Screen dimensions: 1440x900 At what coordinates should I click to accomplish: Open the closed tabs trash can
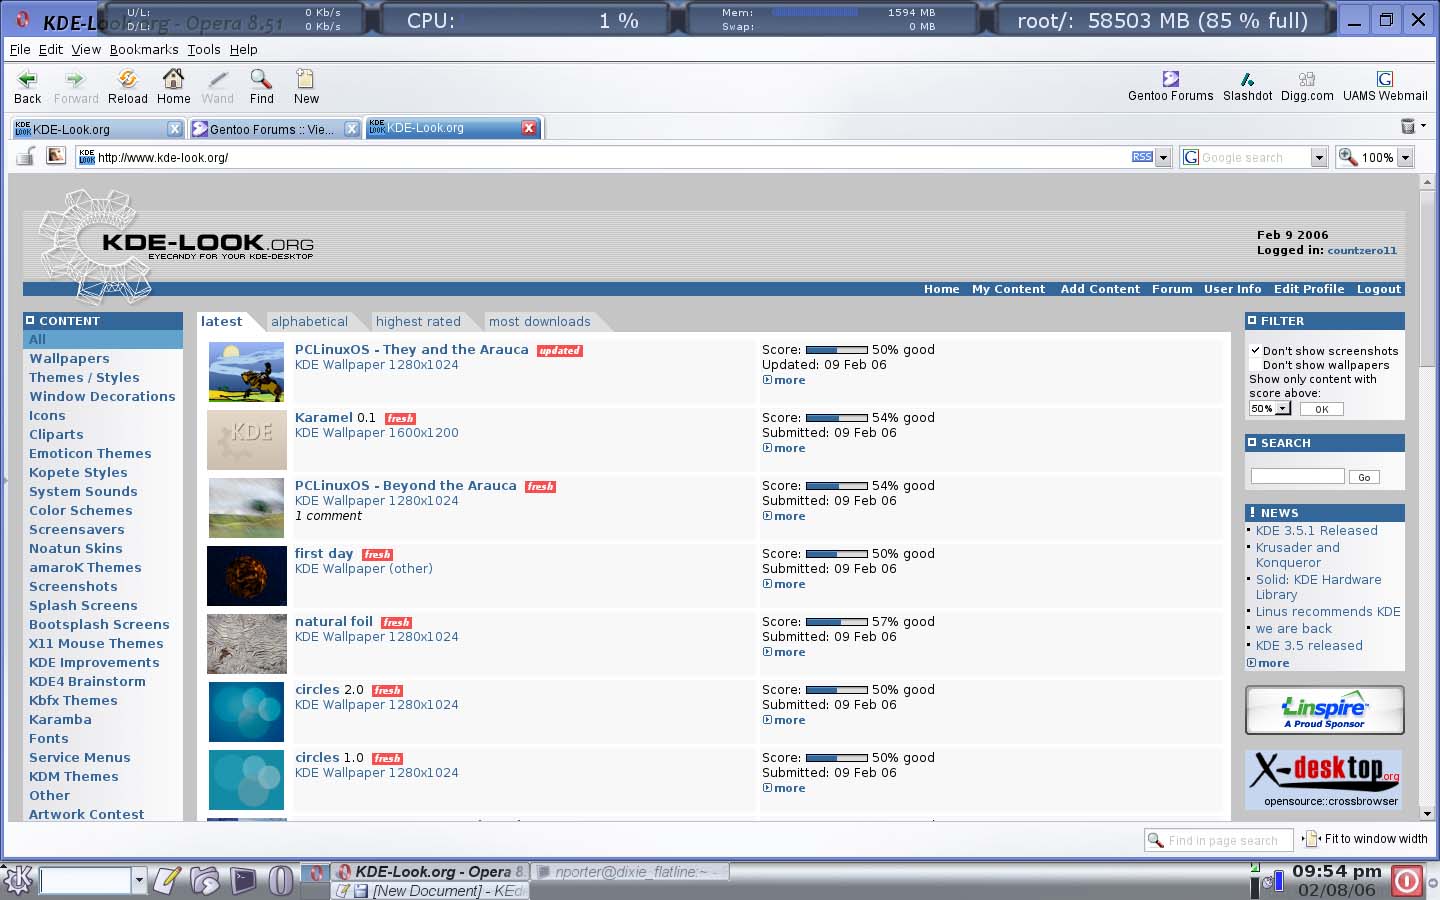1408,126
